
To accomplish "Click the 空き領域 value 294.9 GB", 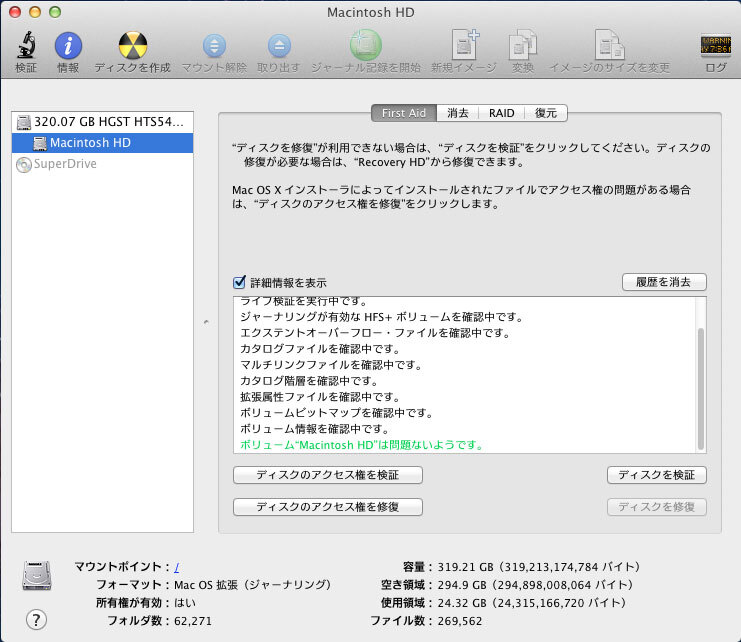I will (x=535, y=585).
